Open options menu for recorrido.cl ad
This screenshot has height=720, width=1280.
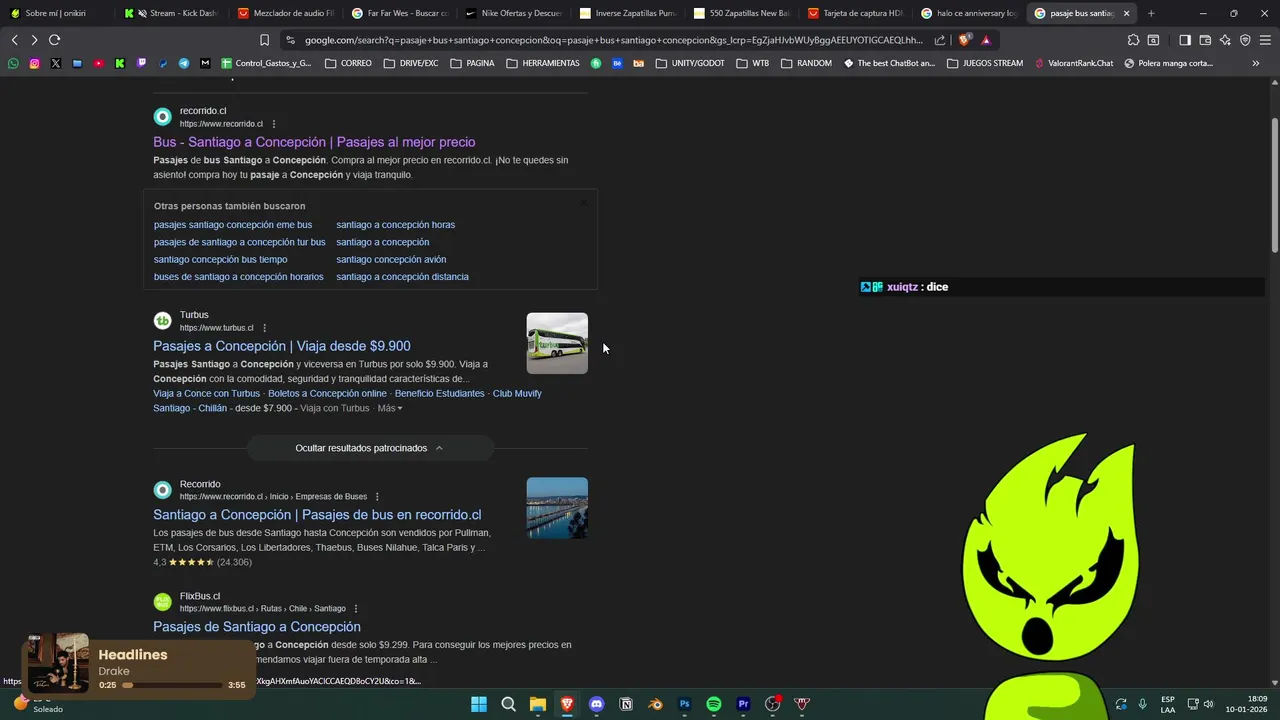[273, 124]
